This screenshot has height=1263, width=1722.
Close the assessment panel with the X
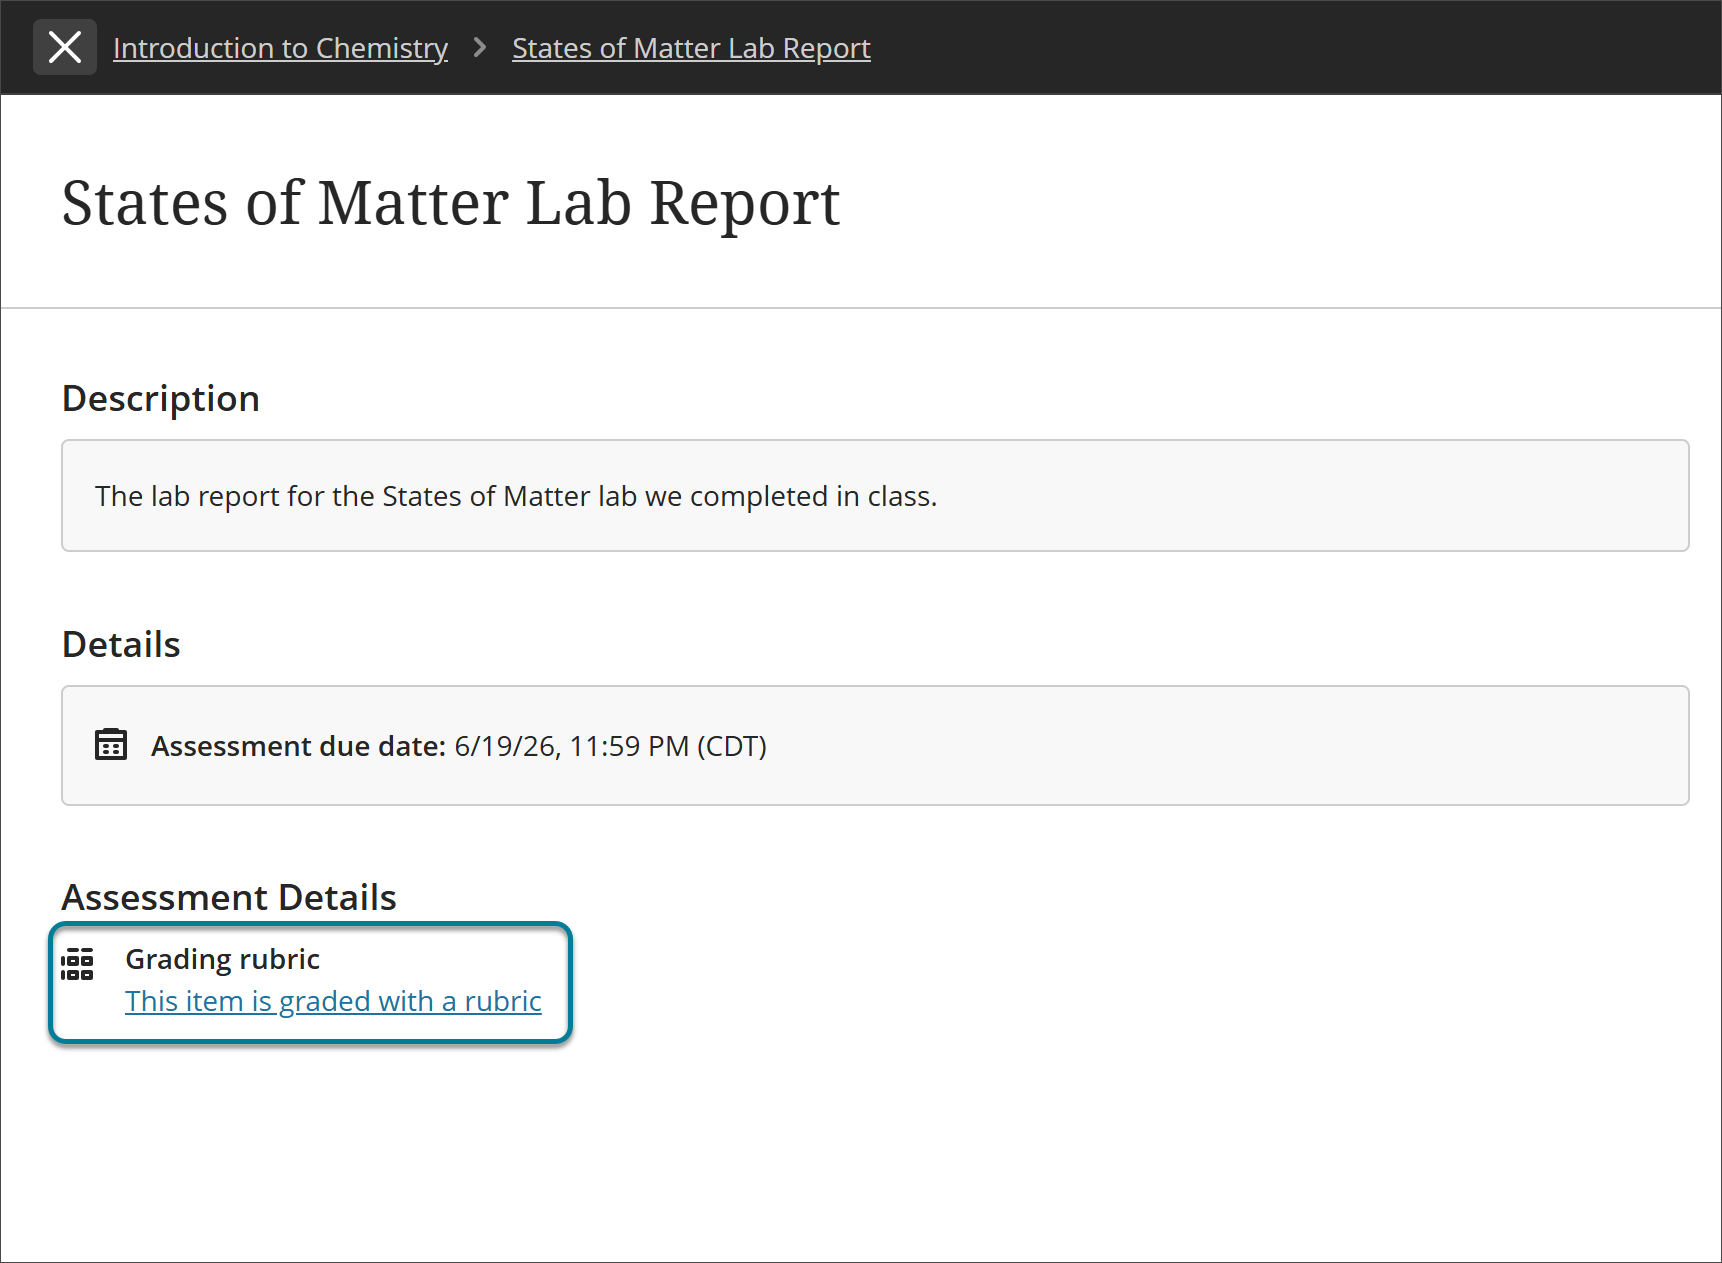(65, 47)
